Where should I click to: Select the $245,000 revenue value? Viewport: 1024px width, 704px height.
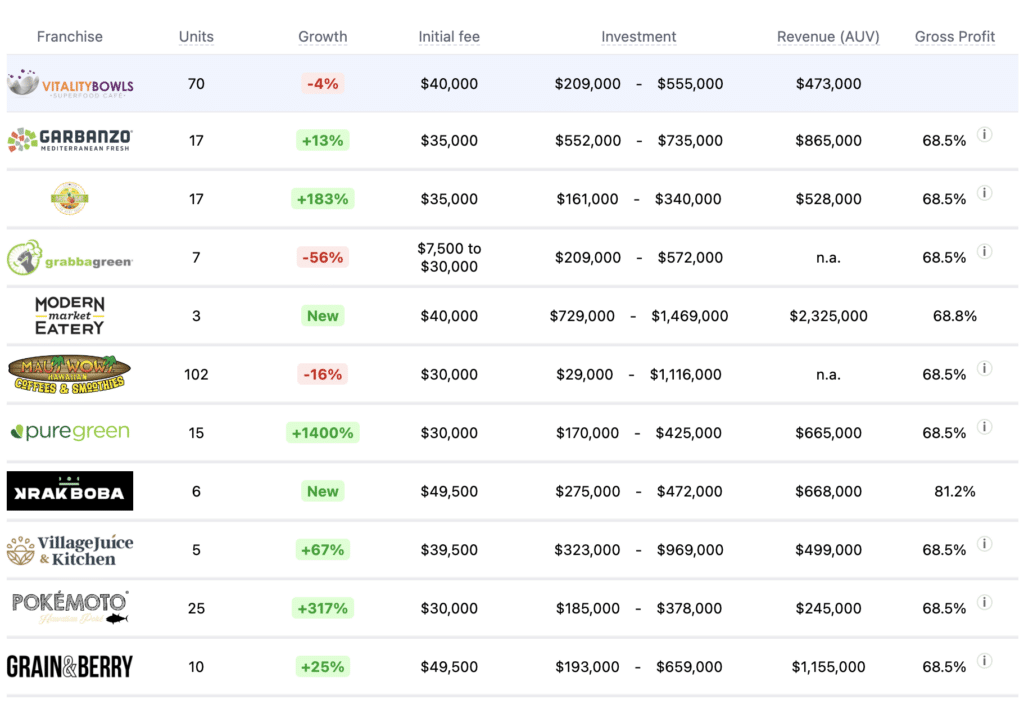pyautogui.click(x=828, y=608)
